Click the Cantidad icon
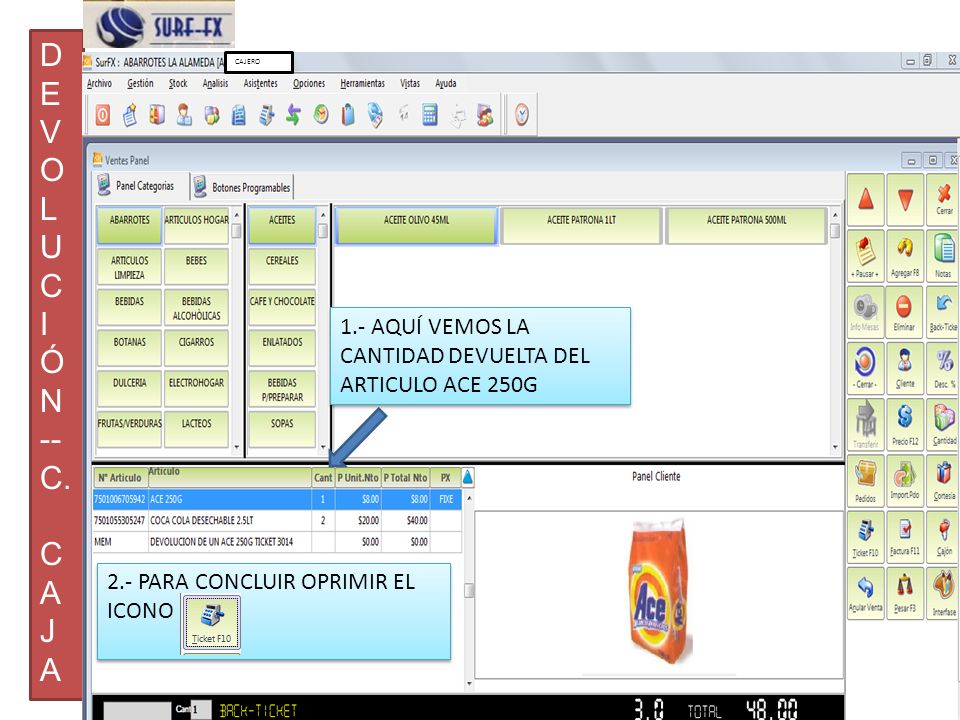Screen dimensions: 960x720 click(x=943, y=424)
